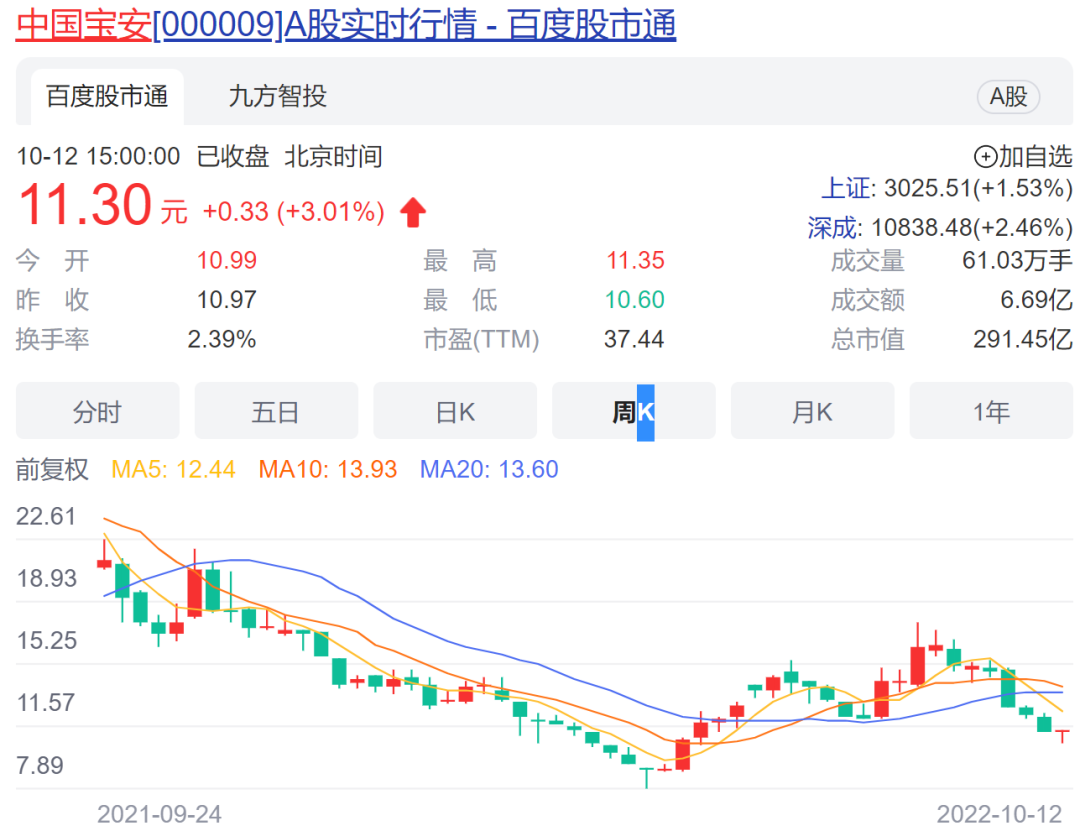The image size is (1080, 831).
Task: Open the 中国宝安[000009]A股实时行情 title link
Action: coord(346,24)
